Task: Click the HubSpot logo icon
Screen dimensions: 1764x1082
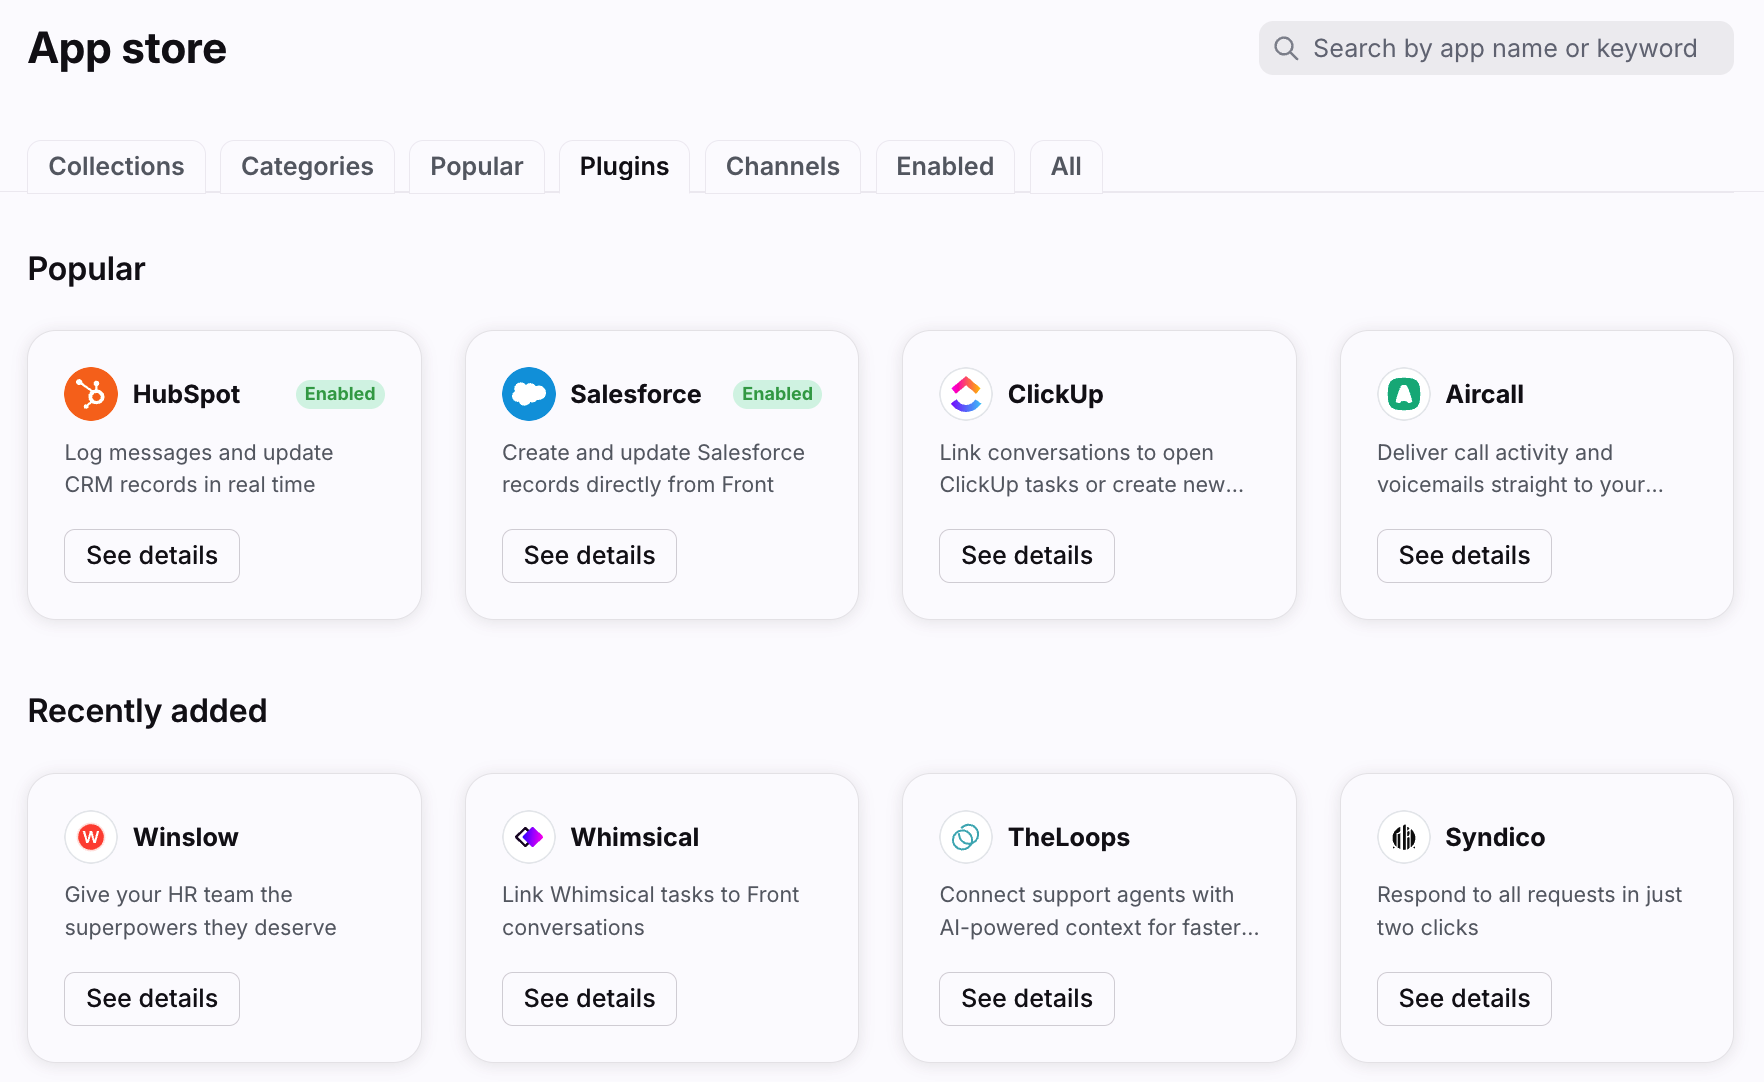Action: coord(91,394)
